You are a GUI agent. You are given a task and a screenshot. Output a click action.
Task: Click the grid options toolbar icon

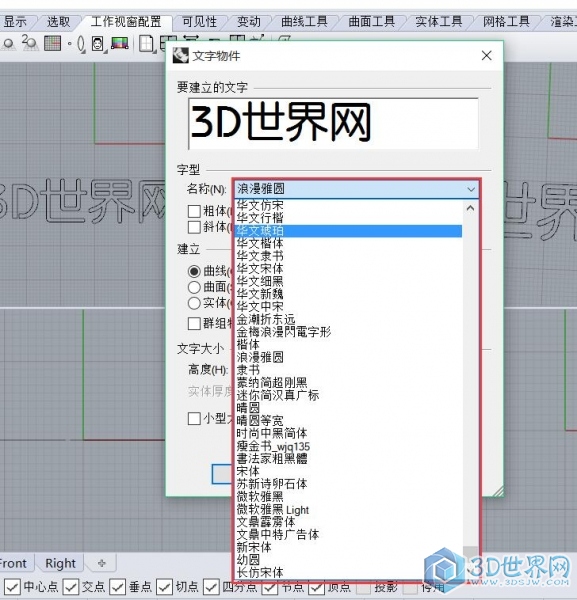52,43
